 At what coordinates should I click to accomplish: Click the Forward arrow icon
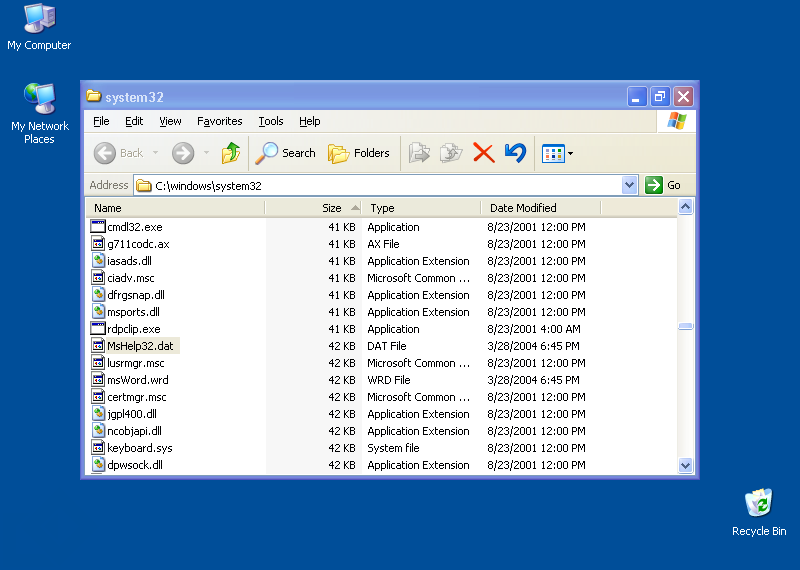point(183,153)
